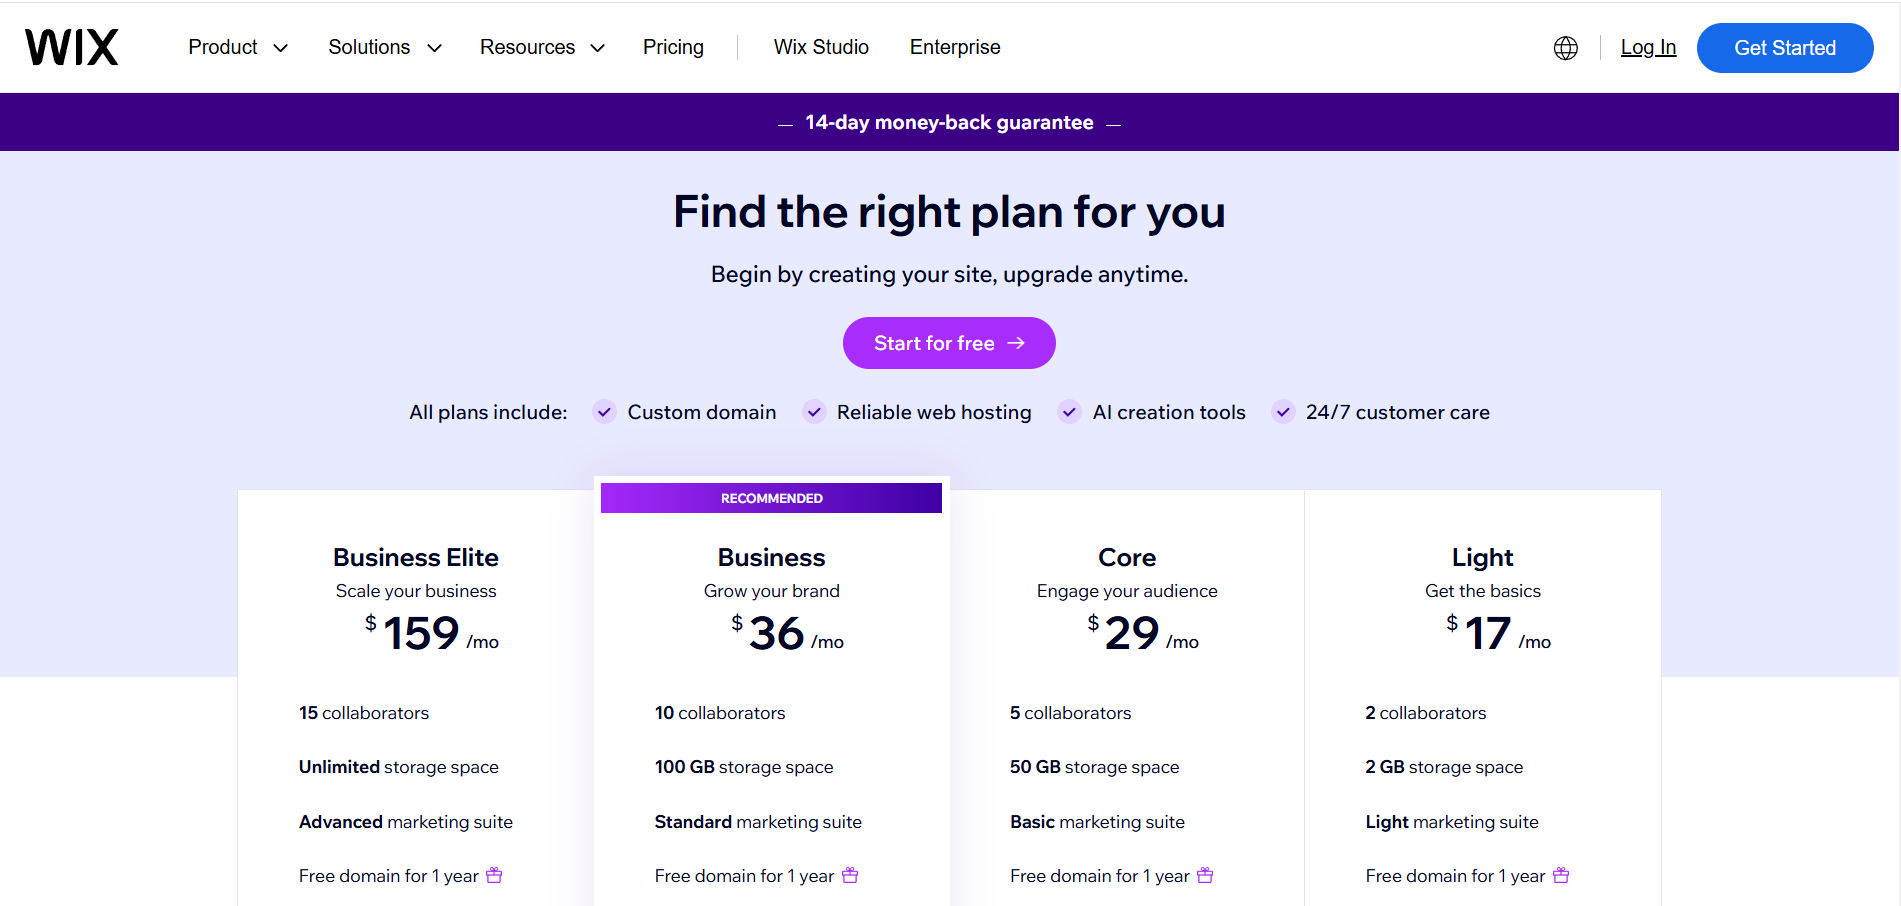Click the checkmark beside 24/7 customer care
Image resolution: width=1901 pixels, height=906 pixels.
(1283, 411)
